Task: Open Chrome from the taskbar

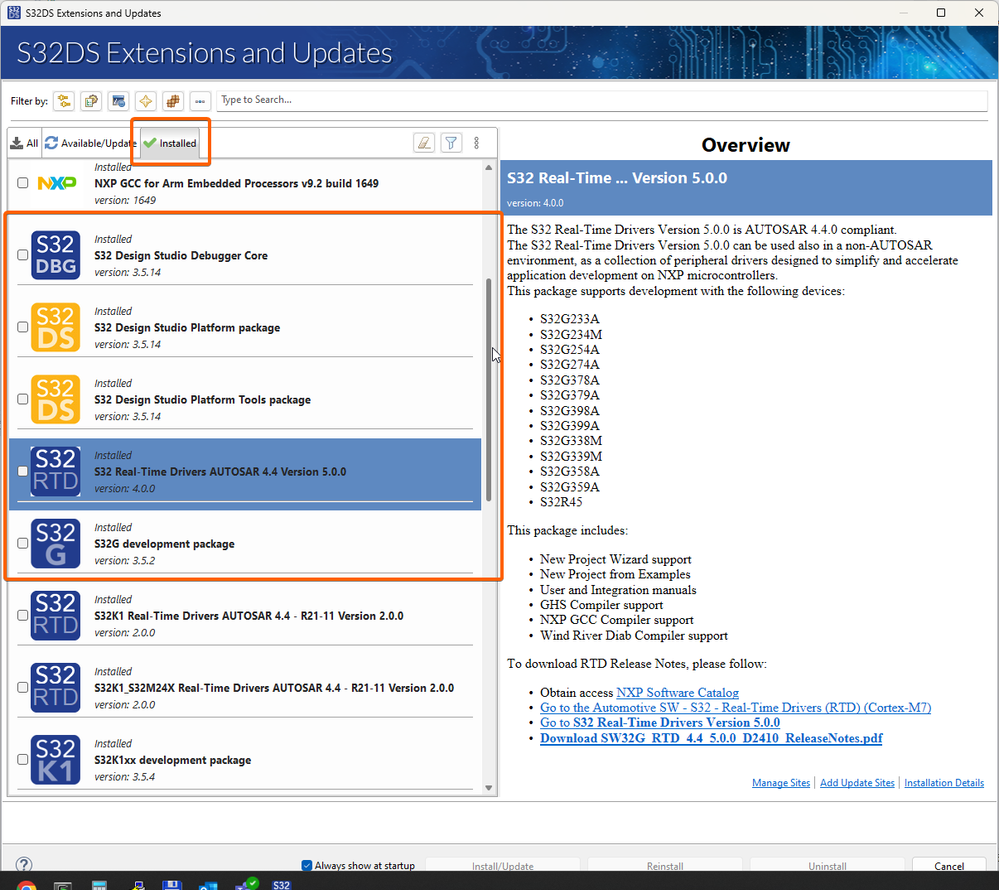Action: [x=26, y=885]
